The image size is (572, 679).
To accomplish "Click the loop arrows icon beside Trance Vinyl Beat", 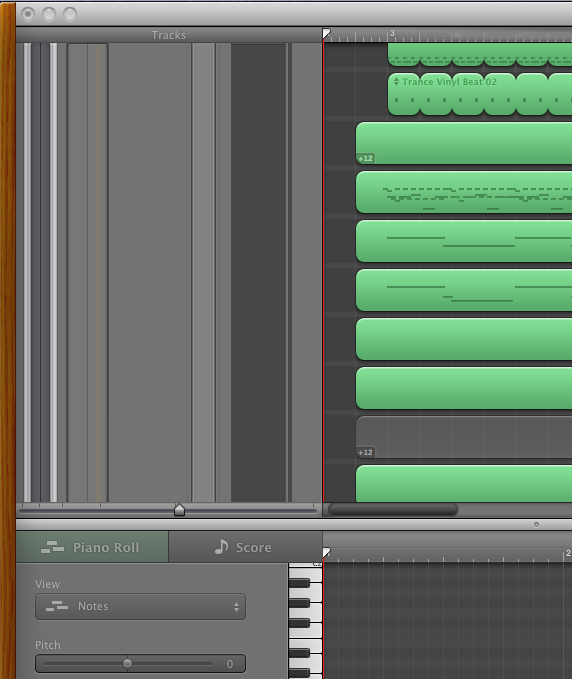I will [x=396, y=81].
